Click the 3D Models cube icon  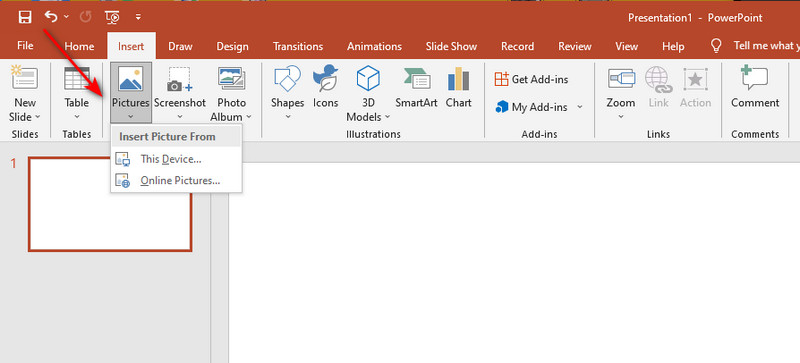tap(368, 79)
